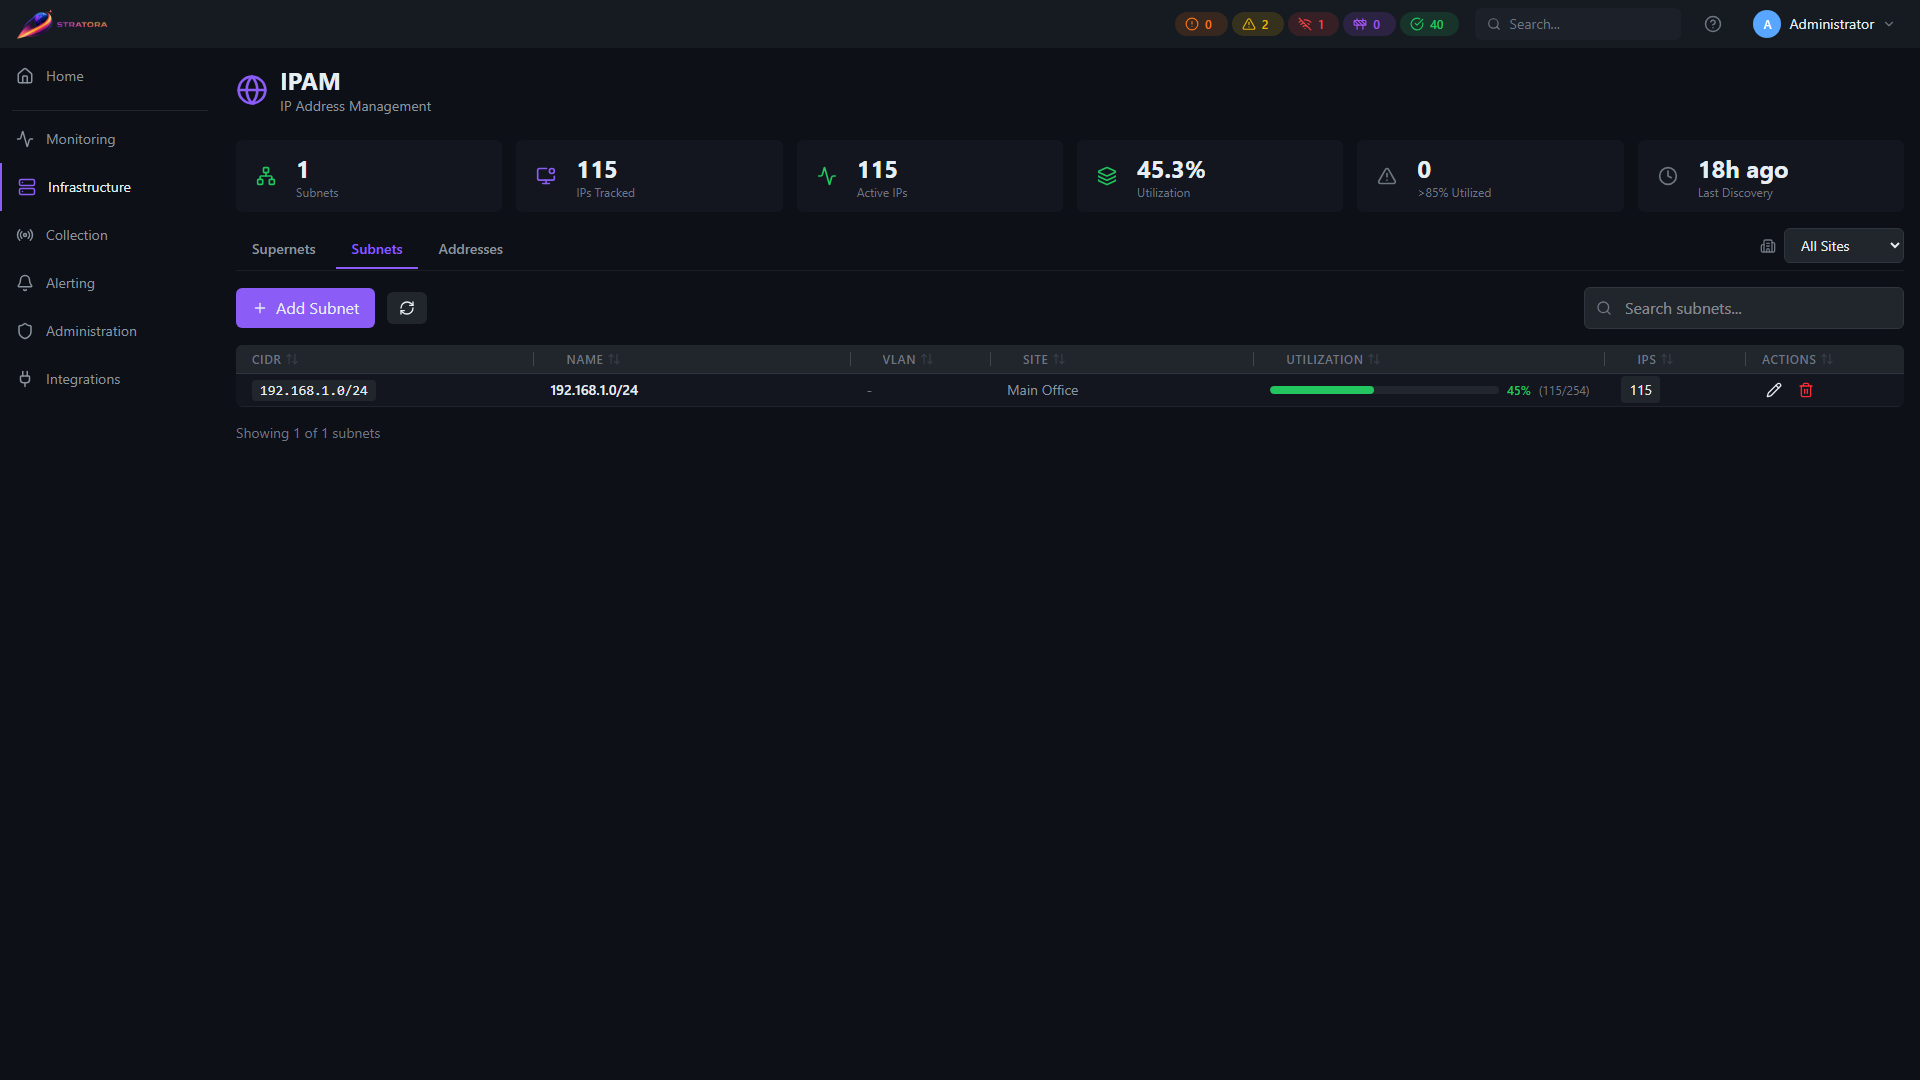The width and height of the screenshot is (1920, 1080).
Task: Click the Collection broadcast icon
Action: pyautogui.click(x=25, y=235)
